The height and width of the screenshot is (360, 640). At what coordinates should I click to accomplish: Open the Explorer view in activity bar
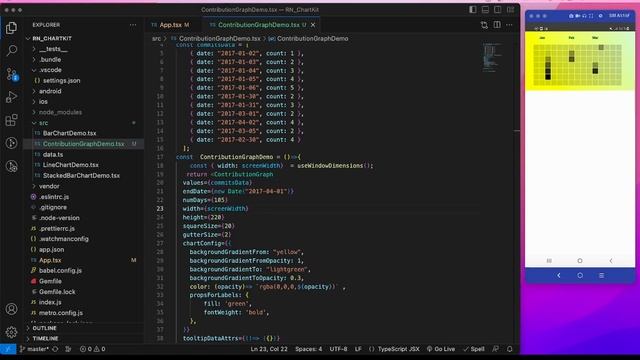(x=11, y=28)
